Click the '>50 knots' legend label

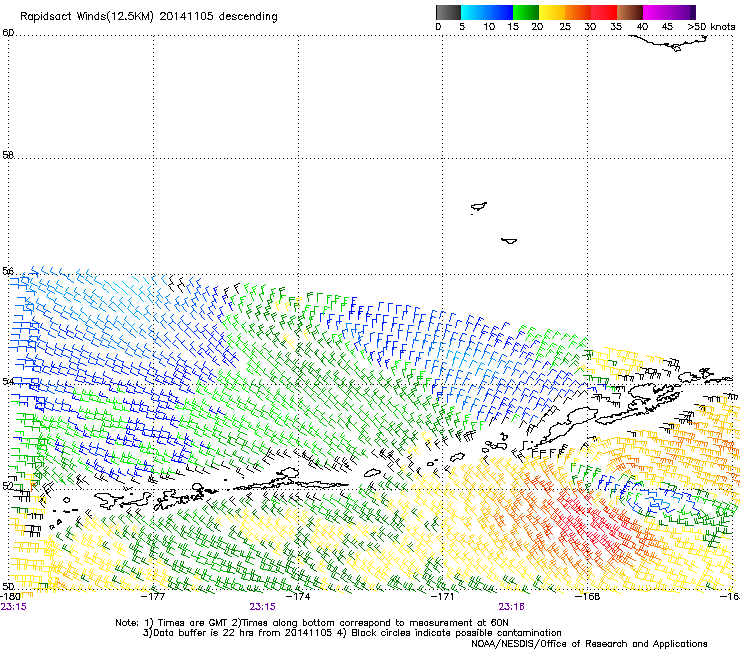pos(711,27)
